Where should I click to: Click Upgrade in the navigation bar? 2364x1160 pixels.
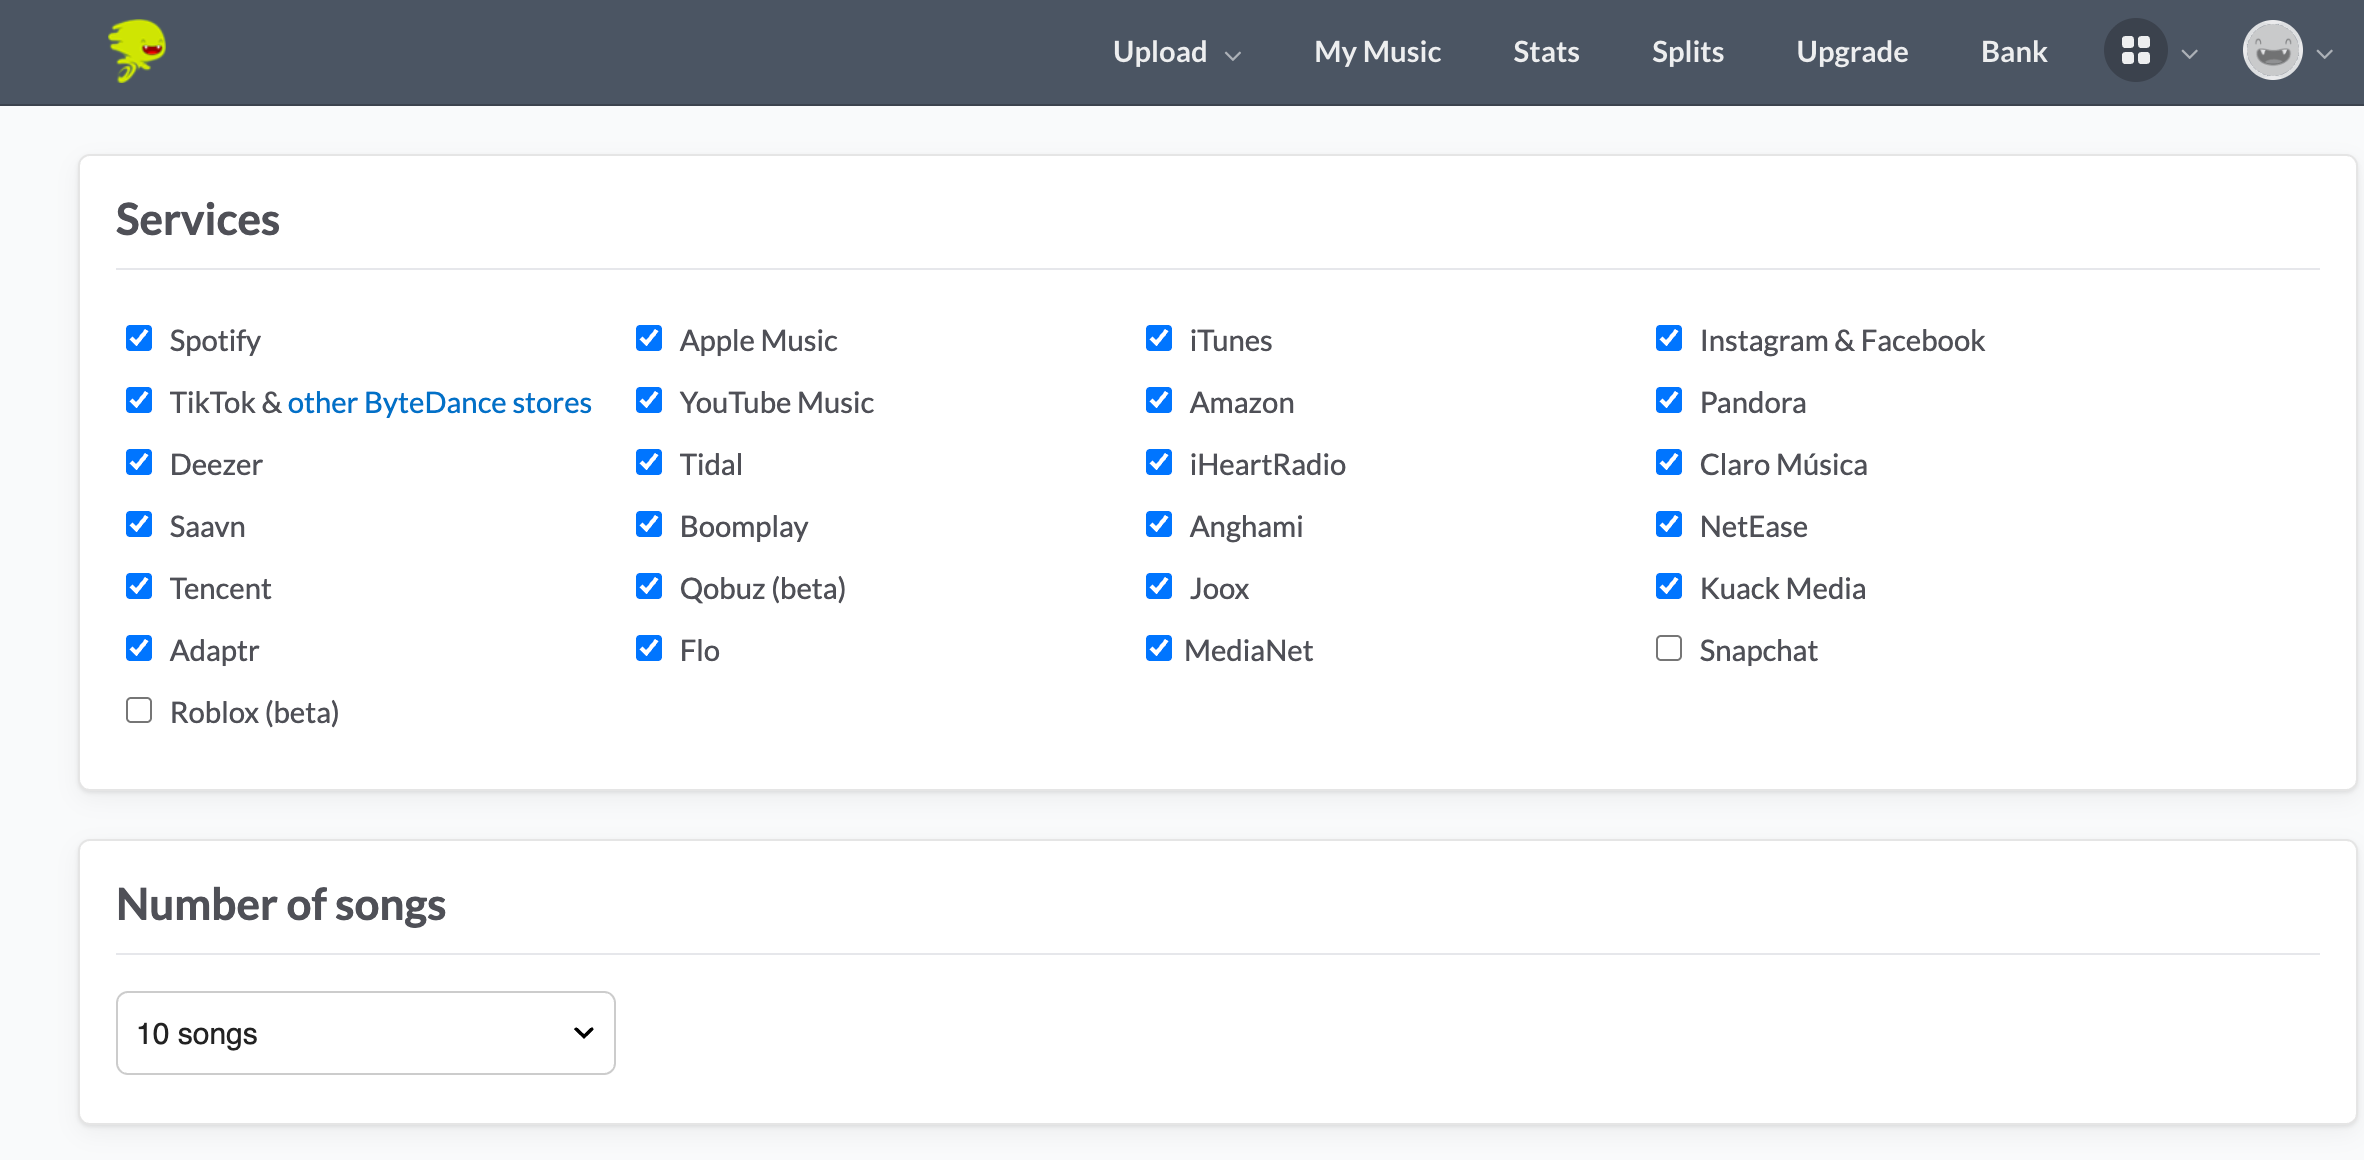[1852, 52]
